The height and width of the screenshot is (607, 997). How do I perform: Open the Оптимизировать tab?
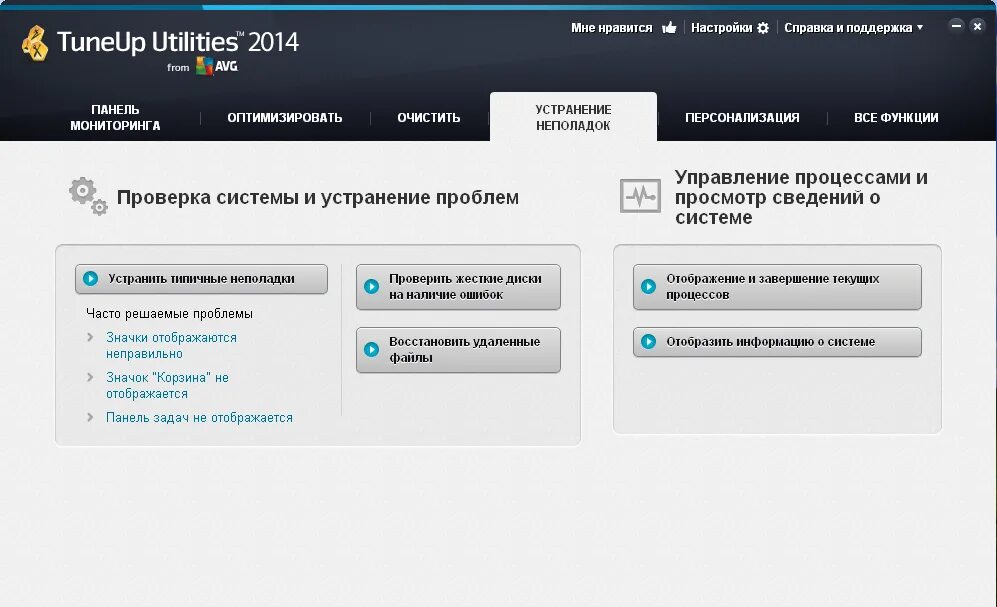[x=285, y=118]
